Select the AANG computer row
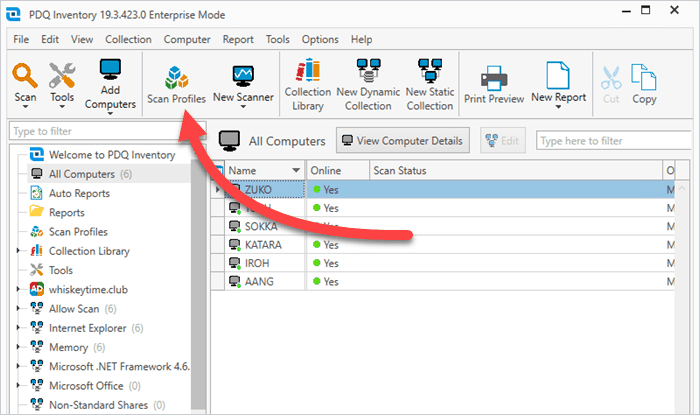This screenshot has height=415, width=700. (442, 281)
